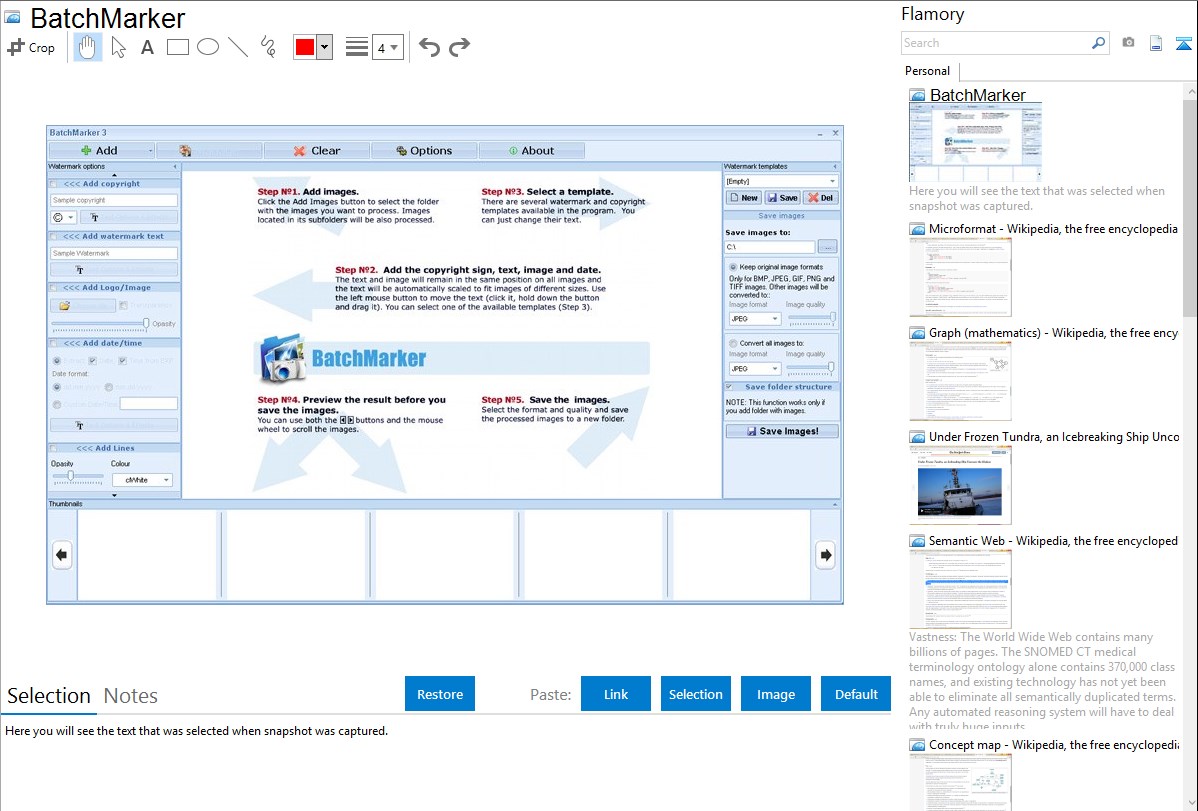The height and width of the screenshot is (811, 1198).
Task: Tick the Add date/time checkbox
Action: tap(53, 343)
